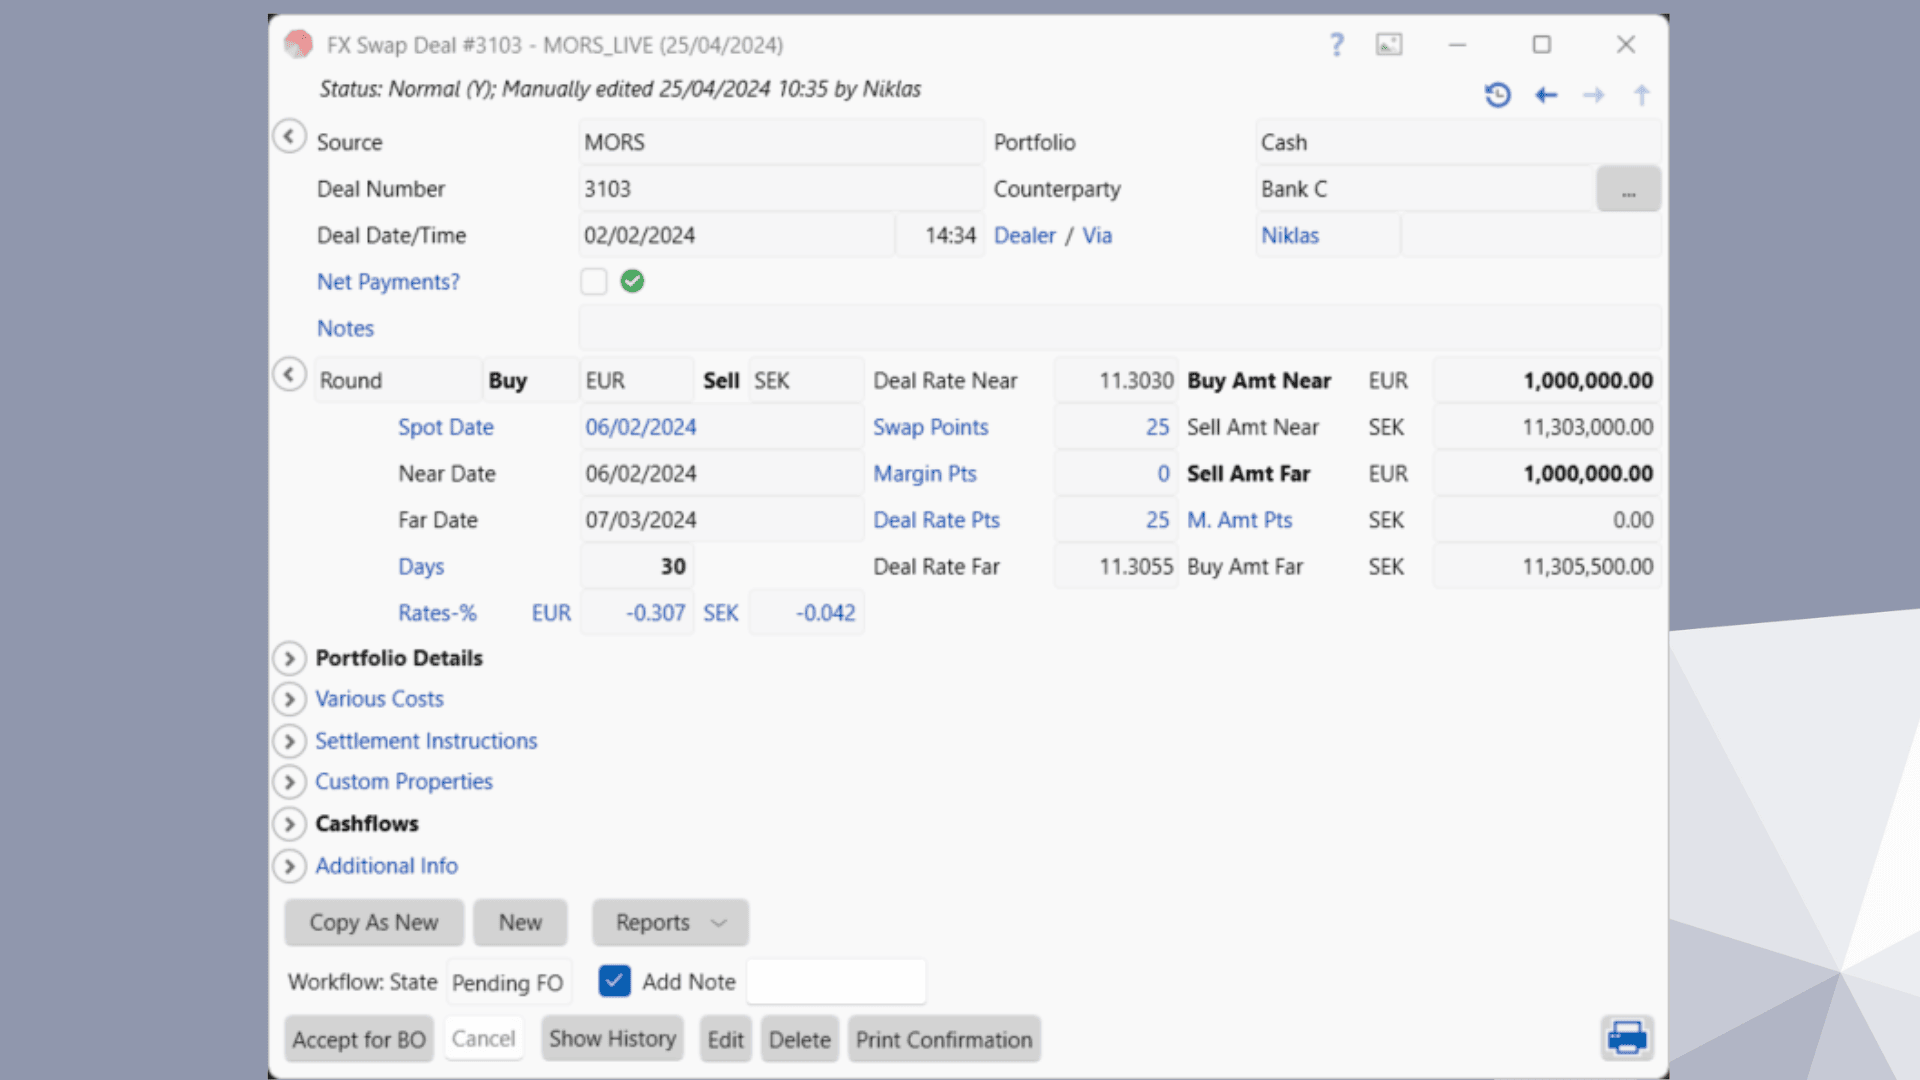Screen dimensions: 1920x1080
Task: Open the Reports dropdown
Action: pyautogui.click(x=670, y=922)
